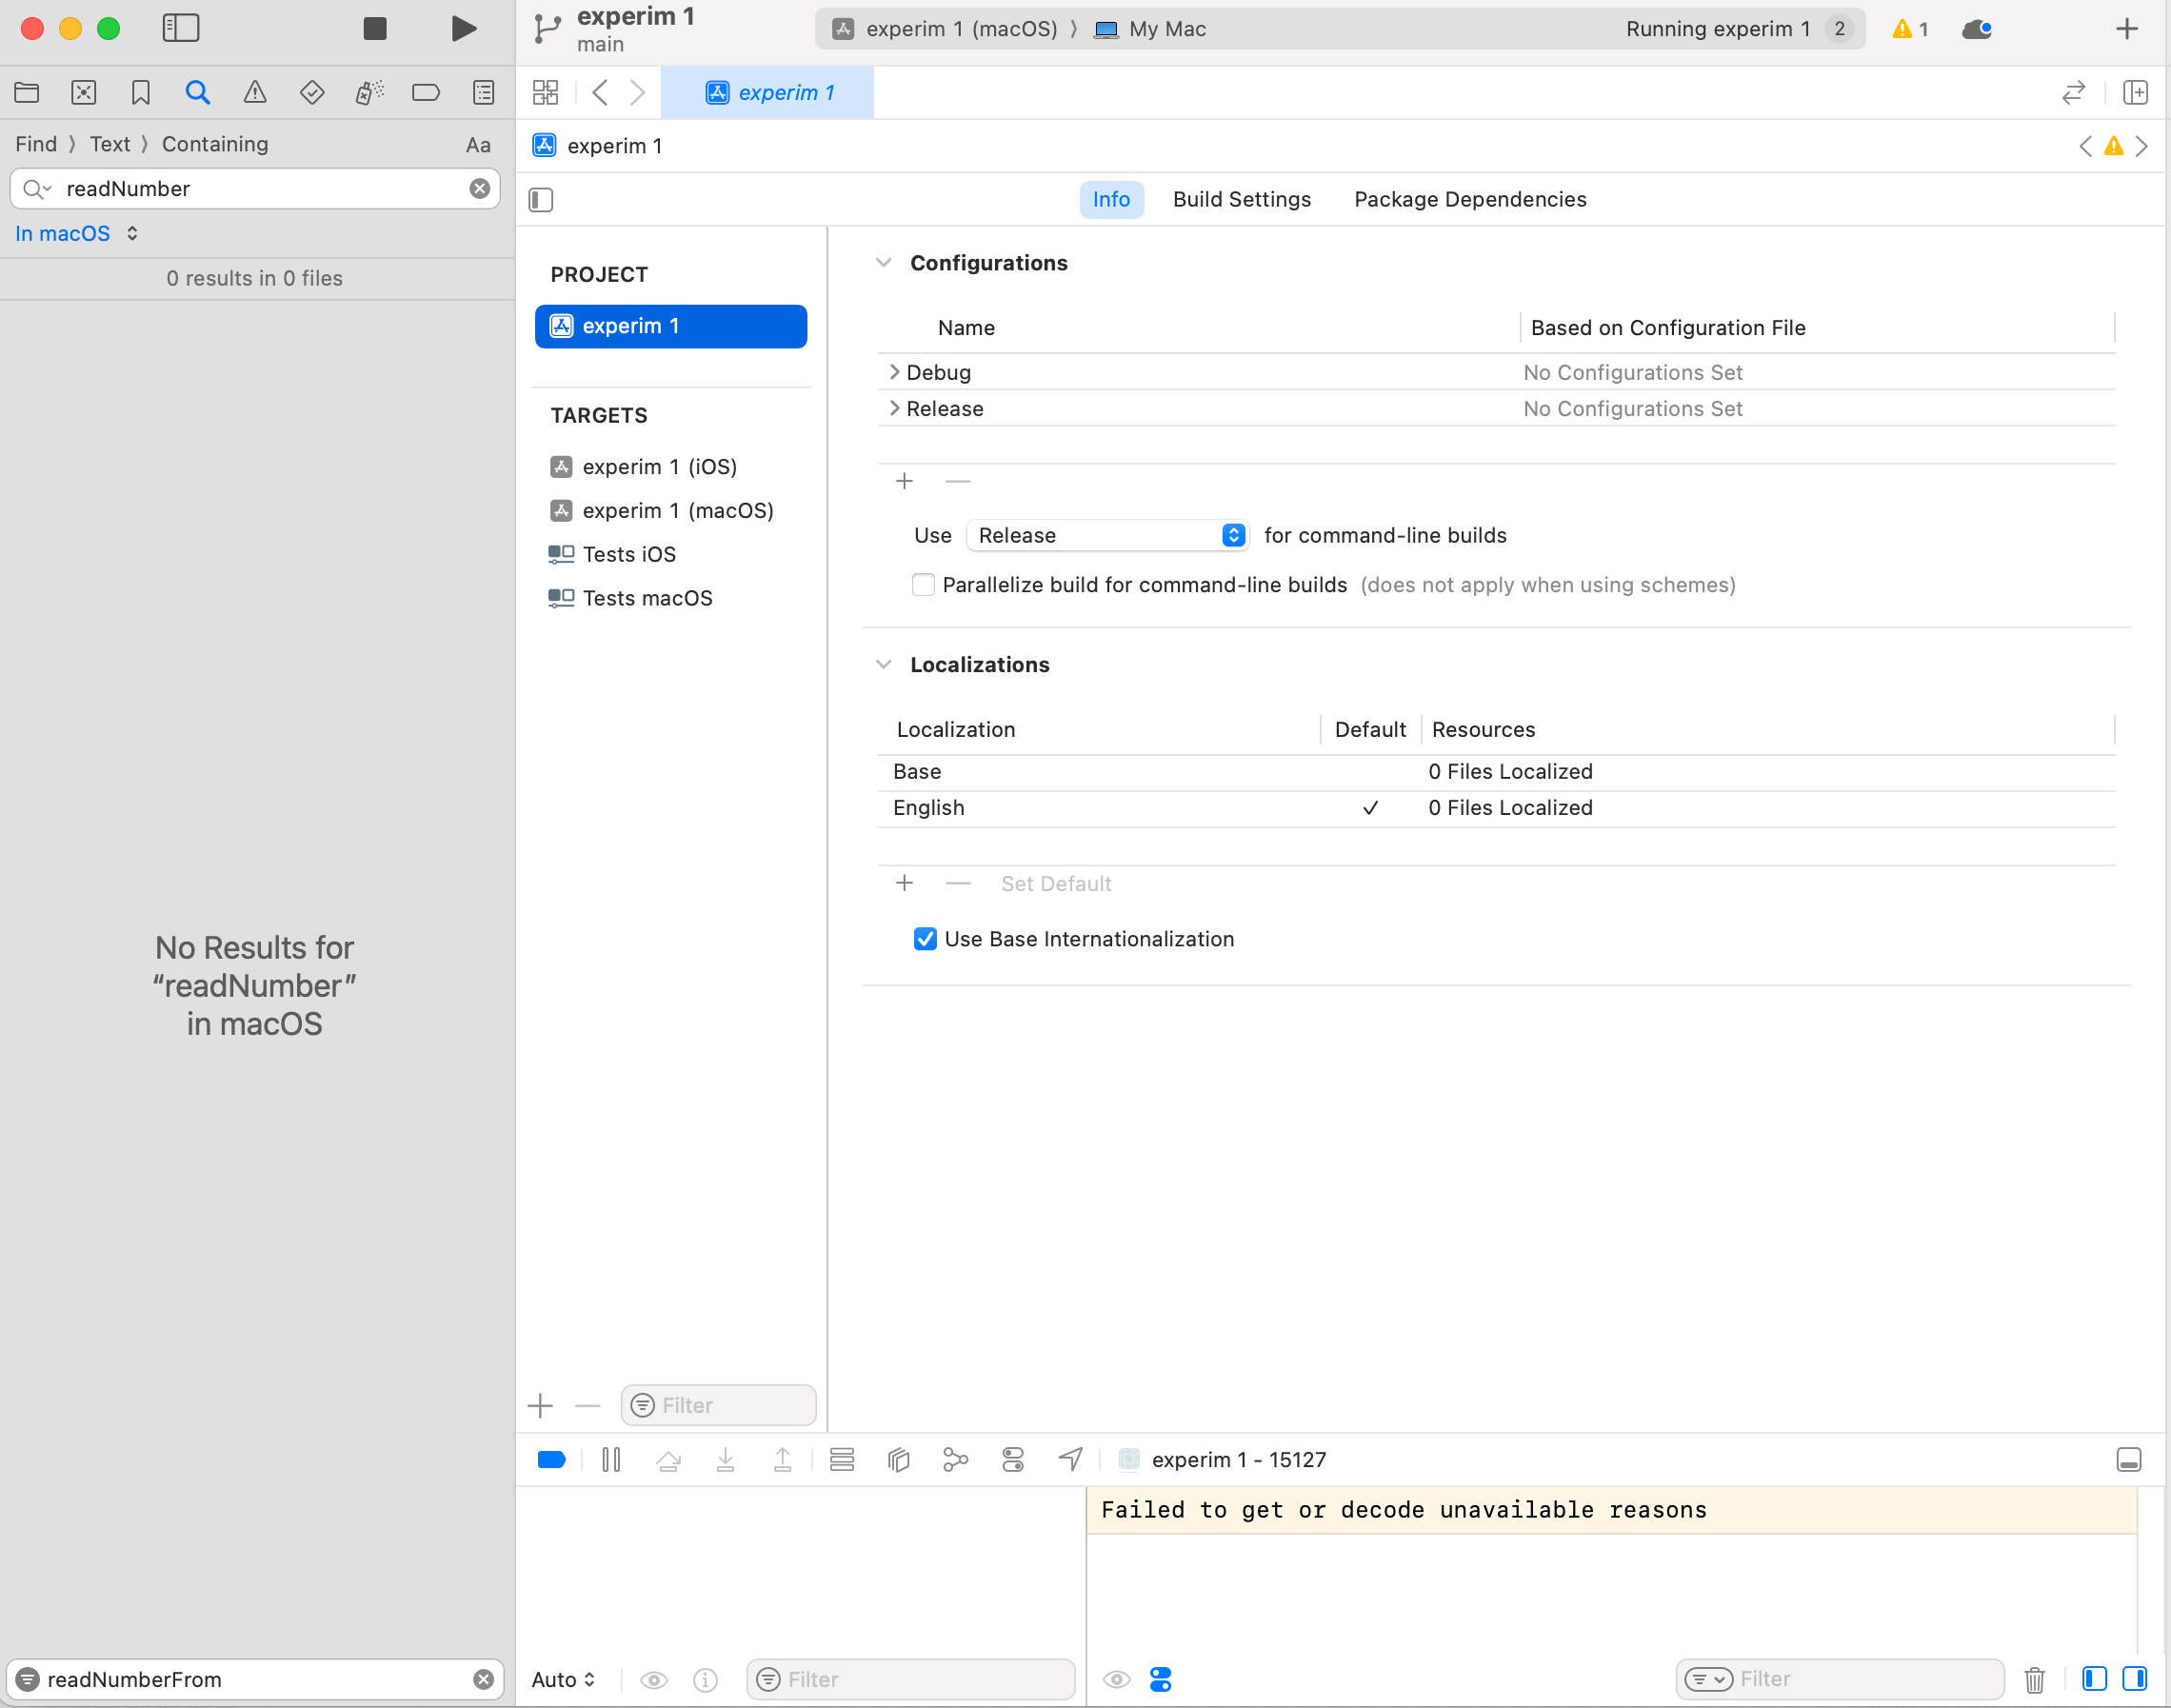The image size is (2171, 1708).
Task: Open the In macOS search scope dropdown
Action: point(77,233)
